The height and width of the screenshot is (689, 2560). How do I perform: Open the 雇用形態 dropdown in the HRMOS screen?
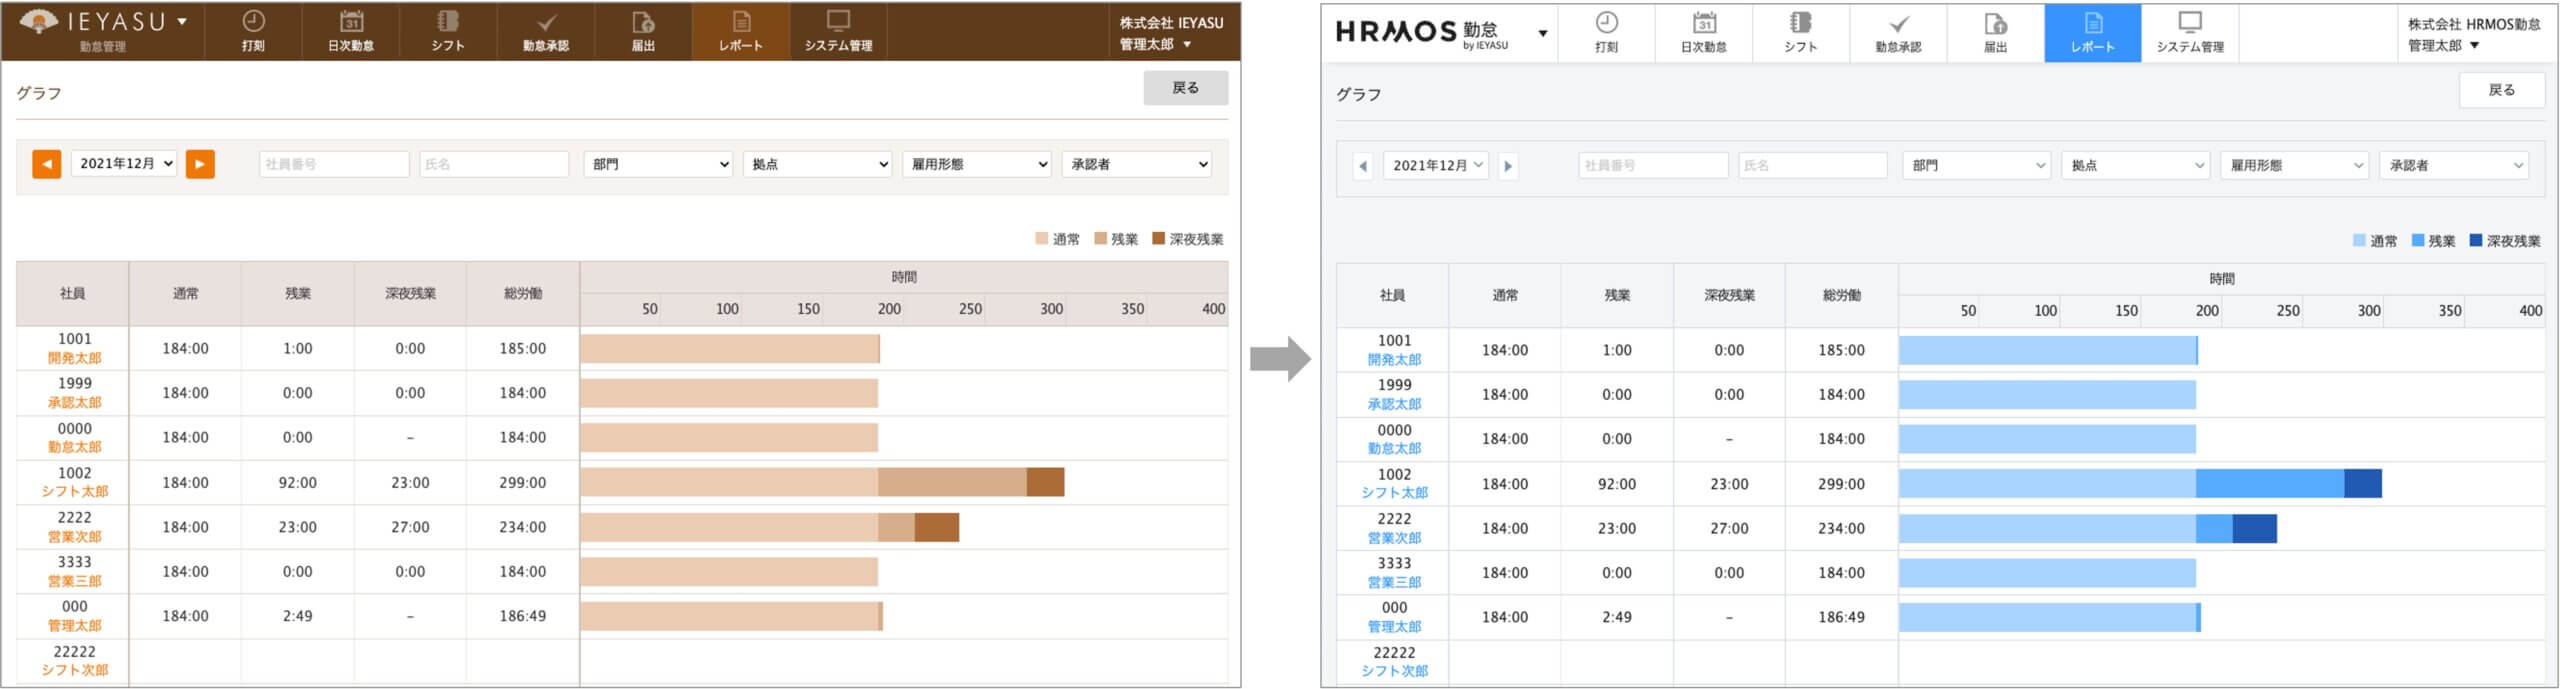[2294, 166]
